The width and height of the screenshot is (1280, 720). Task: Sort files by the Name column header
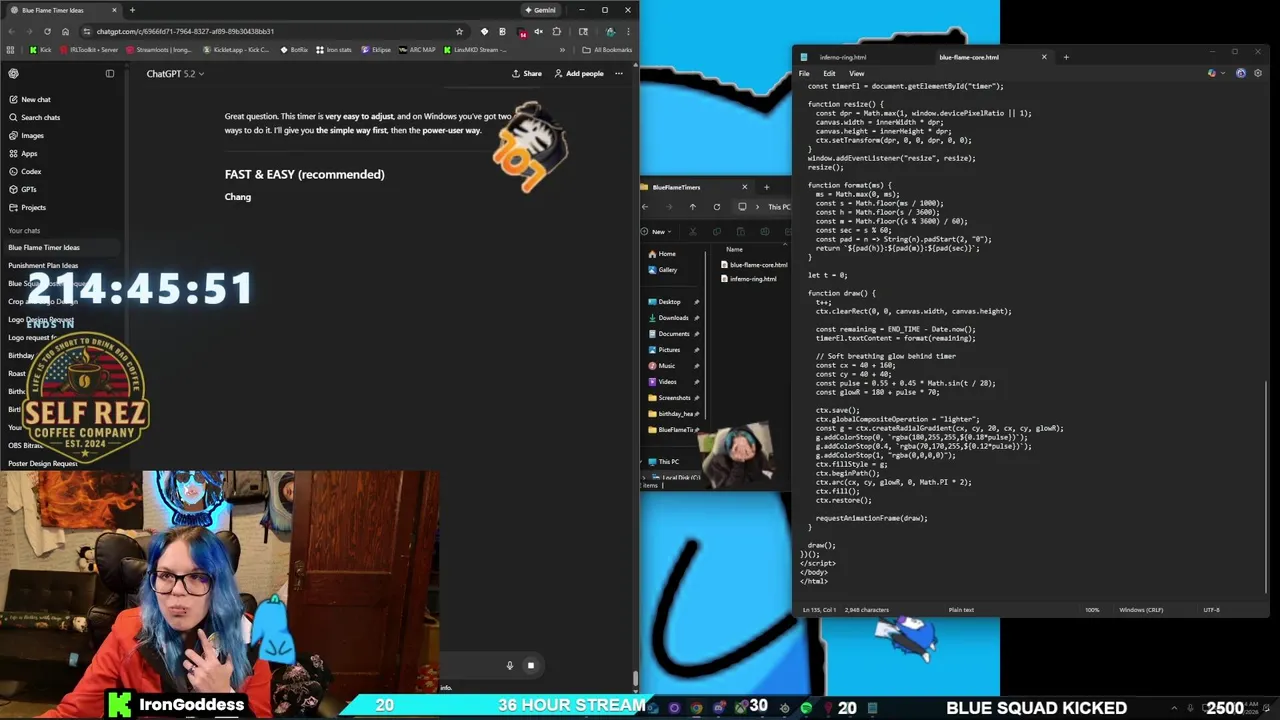735,249
